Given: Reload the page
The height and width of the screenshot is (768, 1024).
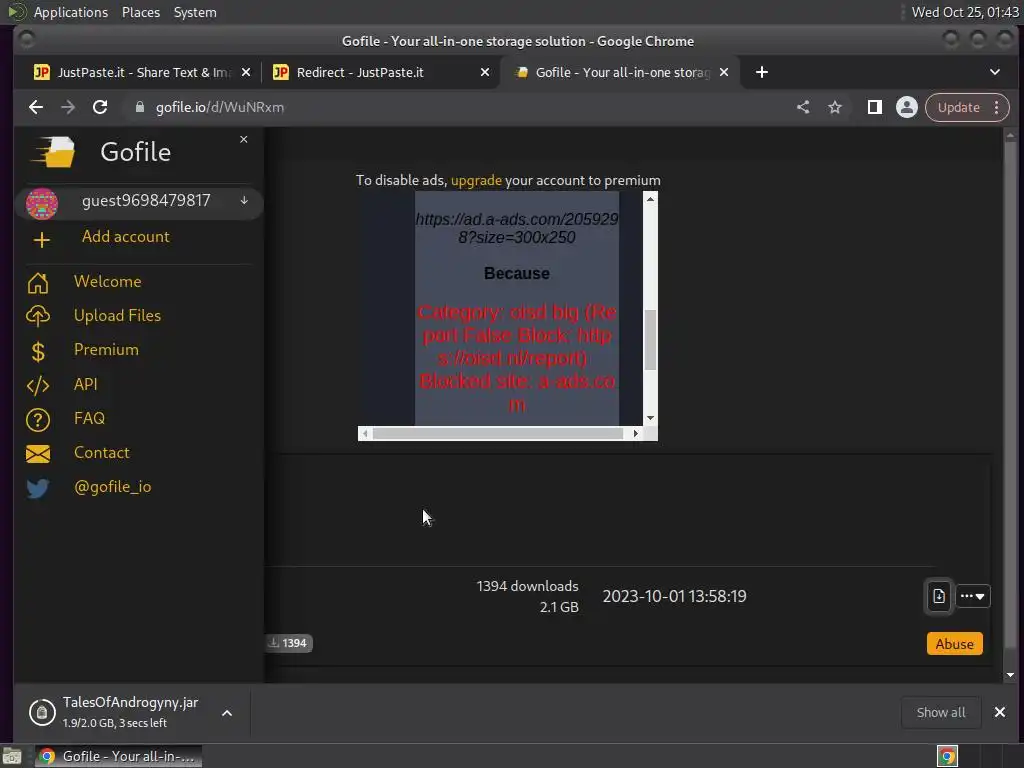Looking at the screenshot, I should click(100, 107).
